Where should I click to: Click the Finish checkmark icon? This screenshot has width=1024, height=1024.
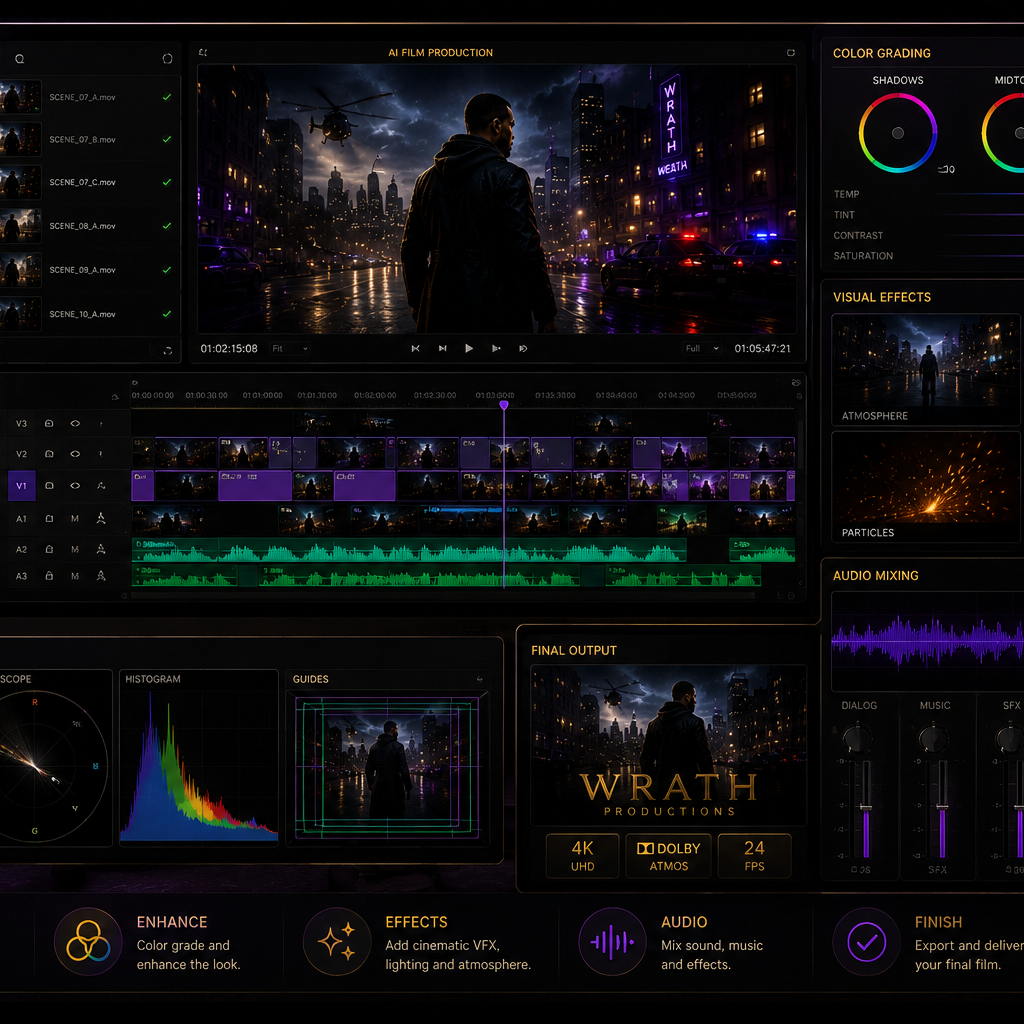(867, 942)
